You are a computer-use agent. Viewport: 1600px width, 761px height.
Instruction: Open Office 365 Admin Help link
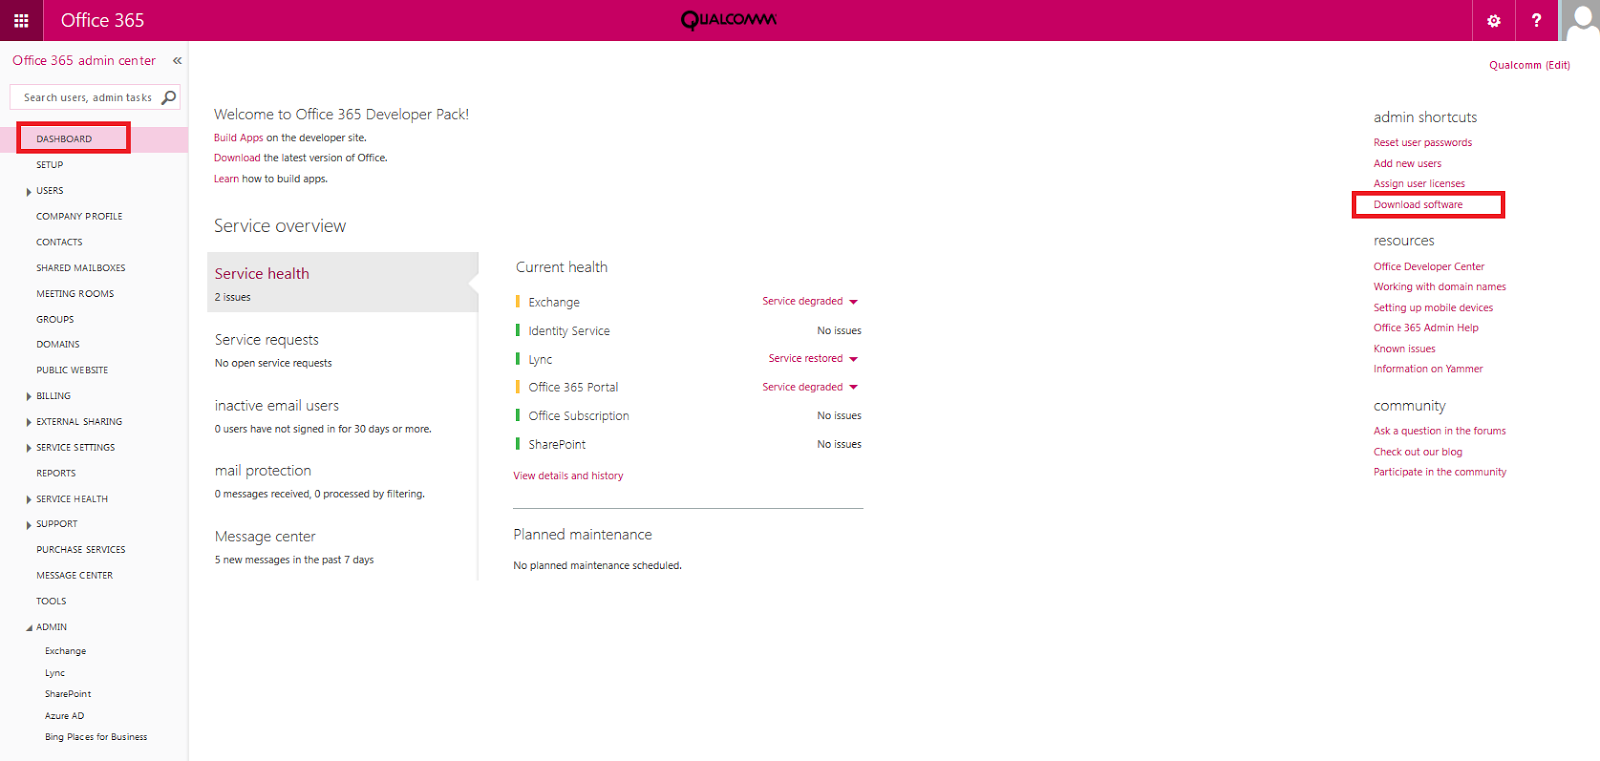tap(1426, 328)
